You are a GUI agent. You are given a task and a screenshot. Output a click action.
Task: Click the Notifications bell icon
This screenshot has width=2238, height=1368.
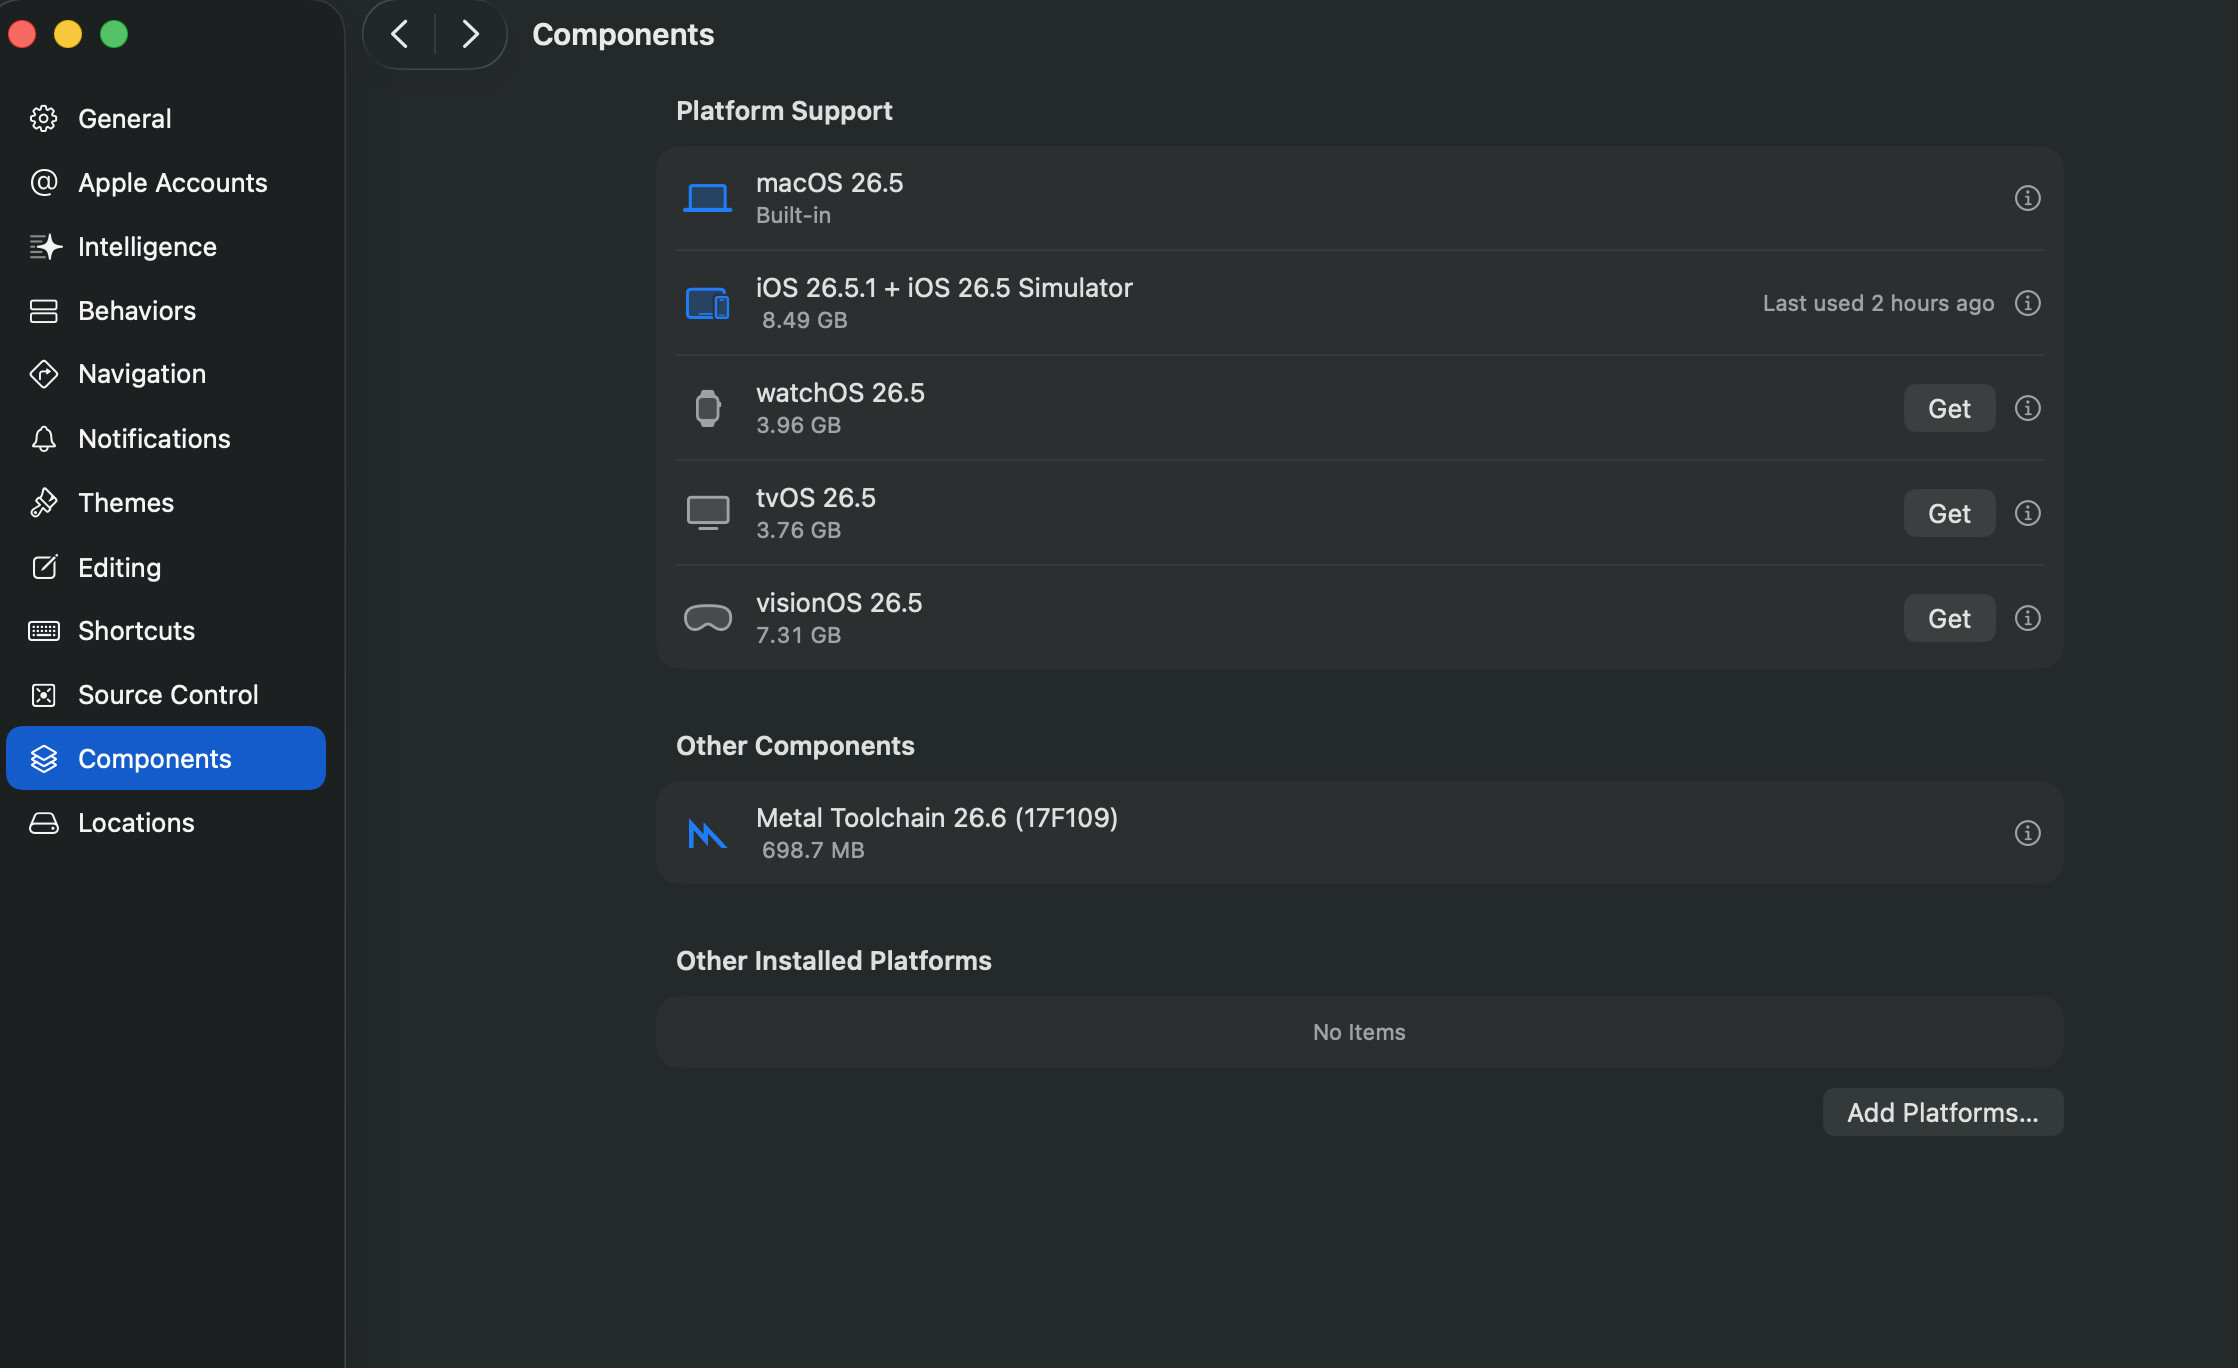44,438
